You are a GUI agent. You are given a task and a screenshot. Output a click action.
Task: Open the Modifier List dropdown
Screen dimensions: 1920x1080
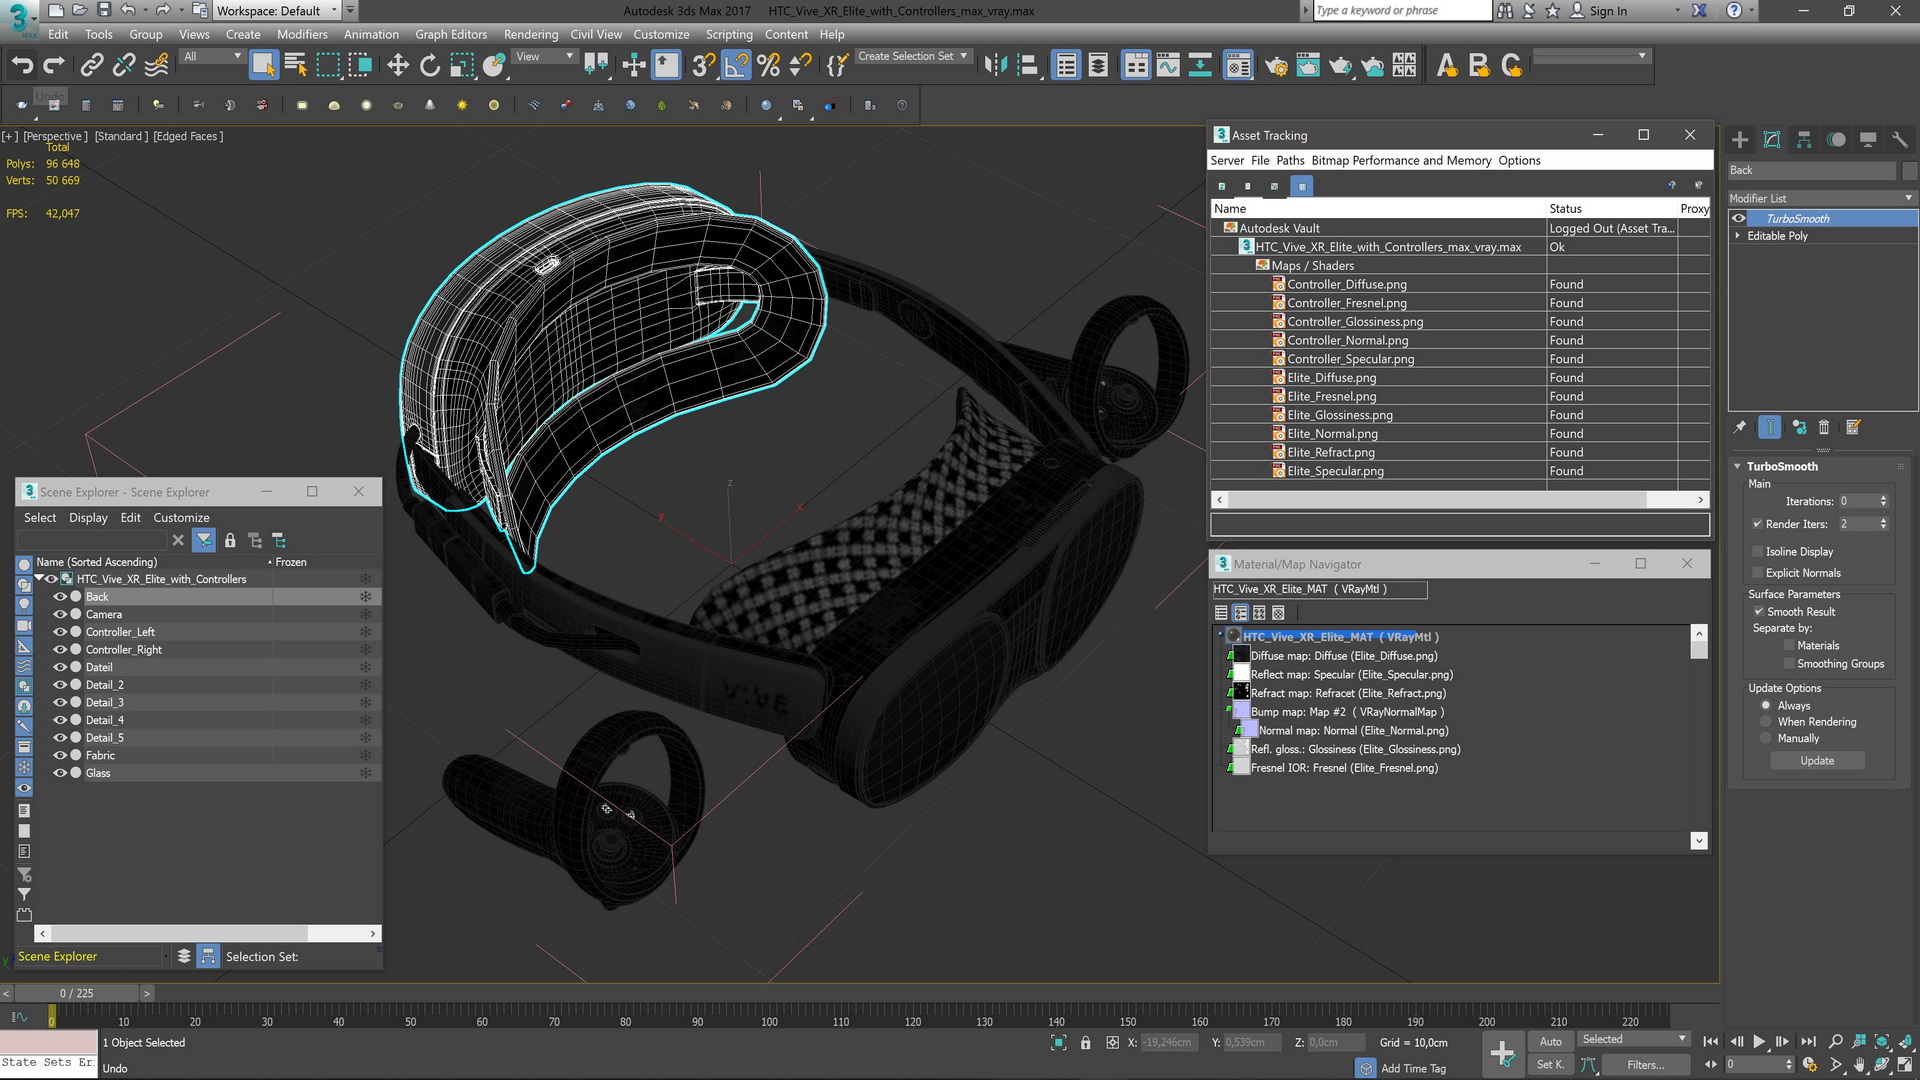(1822, 198)
